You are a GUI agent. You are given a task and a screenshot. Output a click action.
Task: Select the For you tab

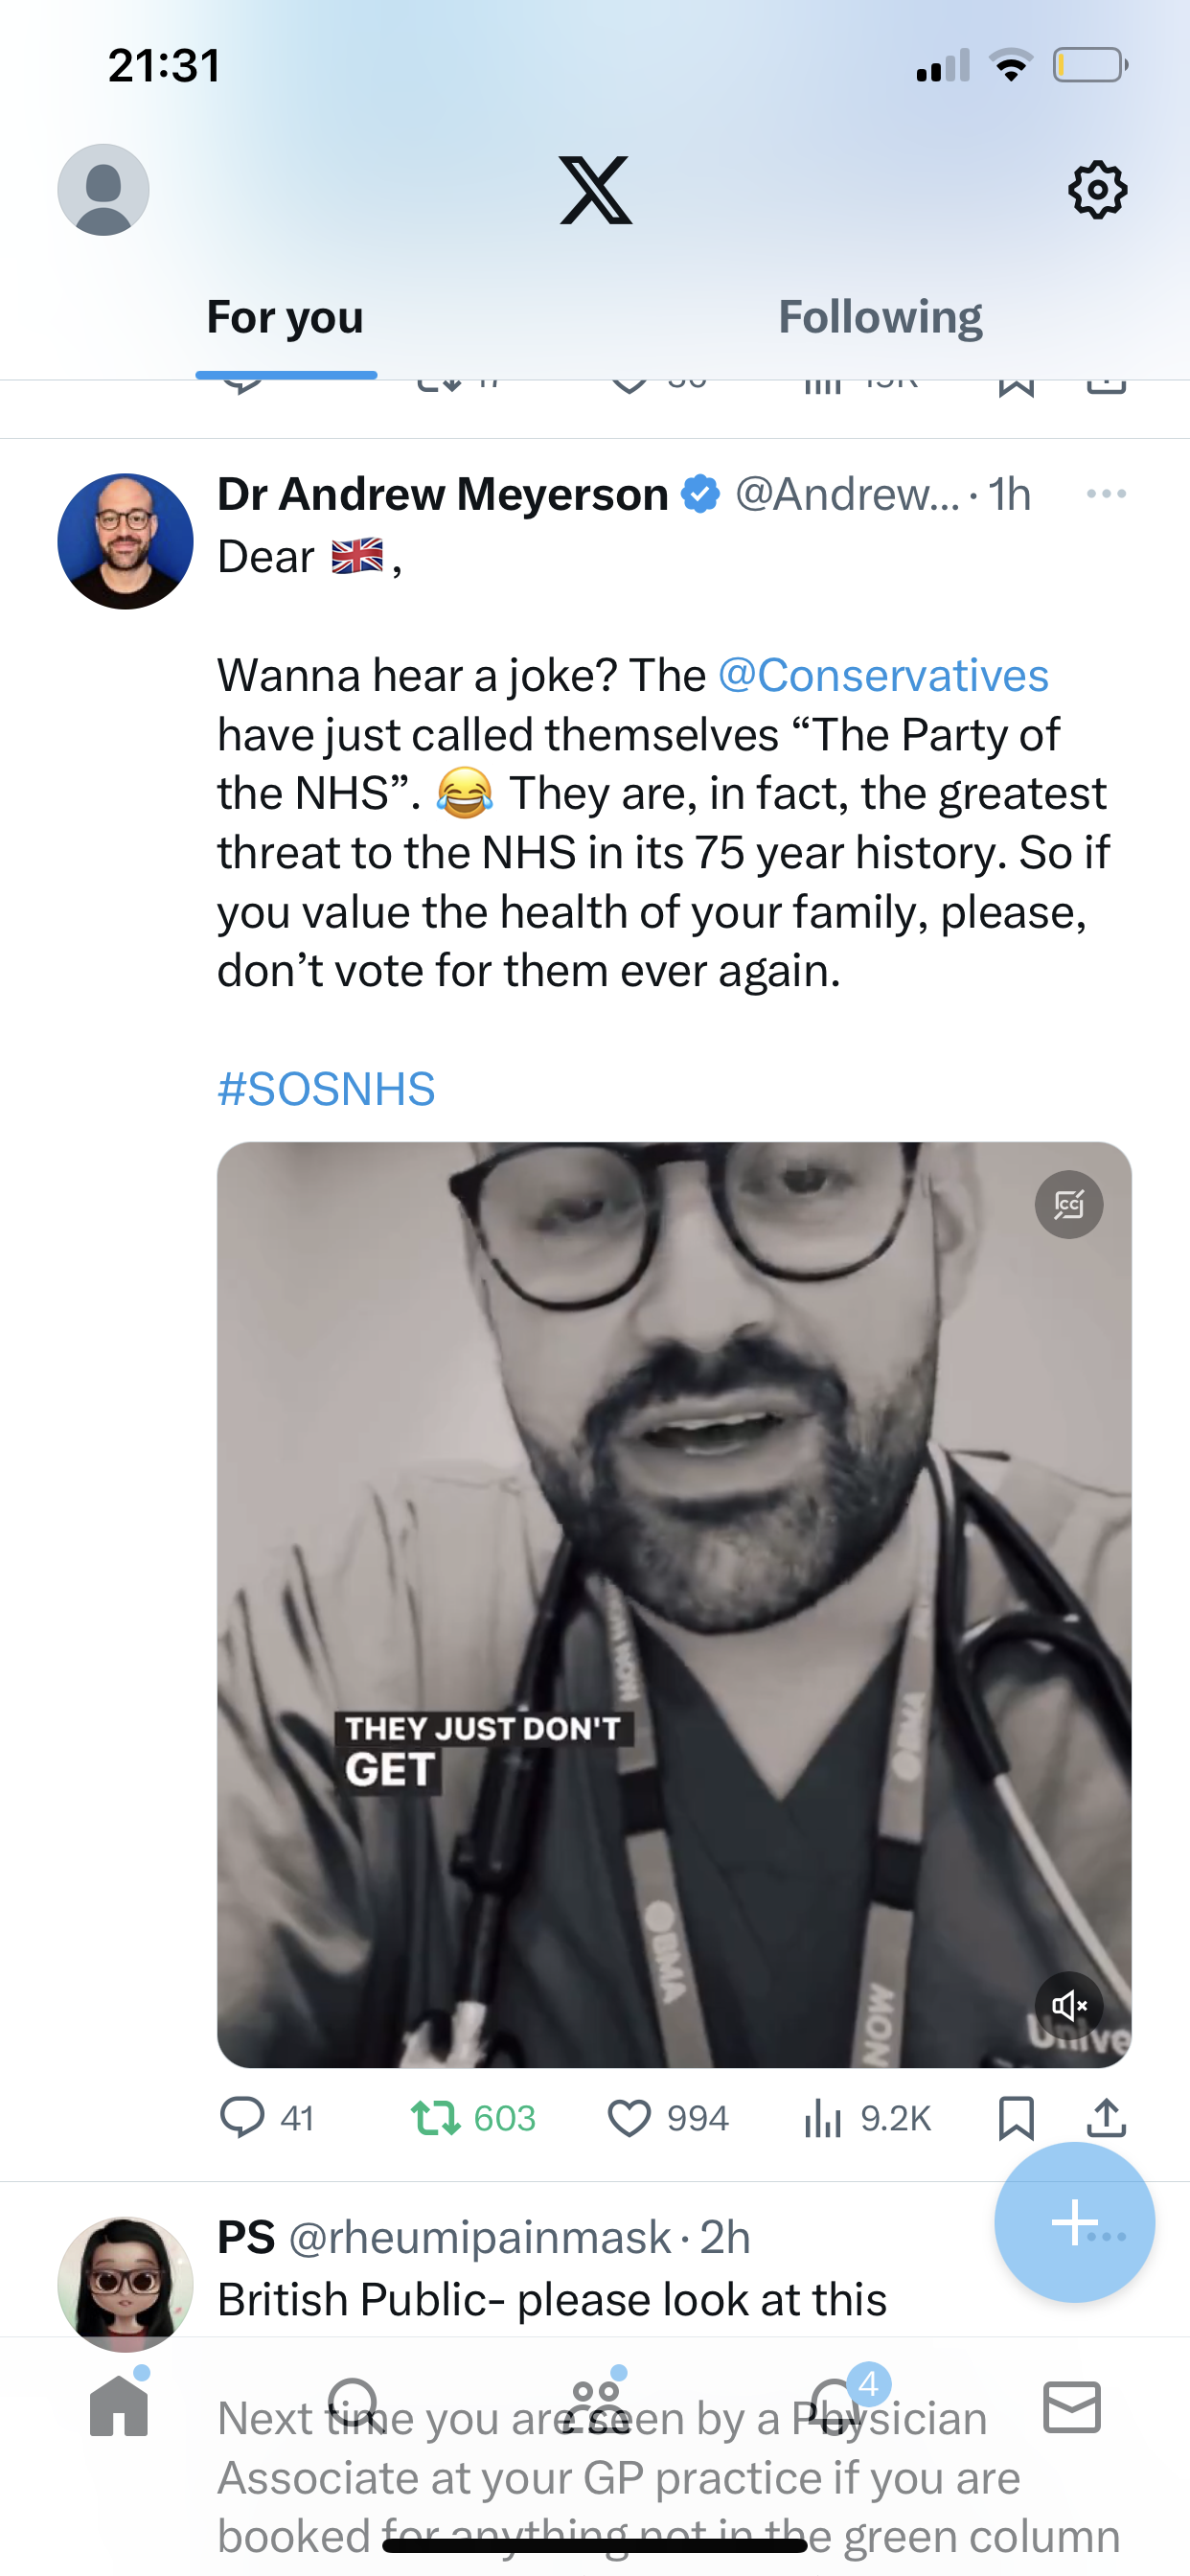(x=285, y=317)
